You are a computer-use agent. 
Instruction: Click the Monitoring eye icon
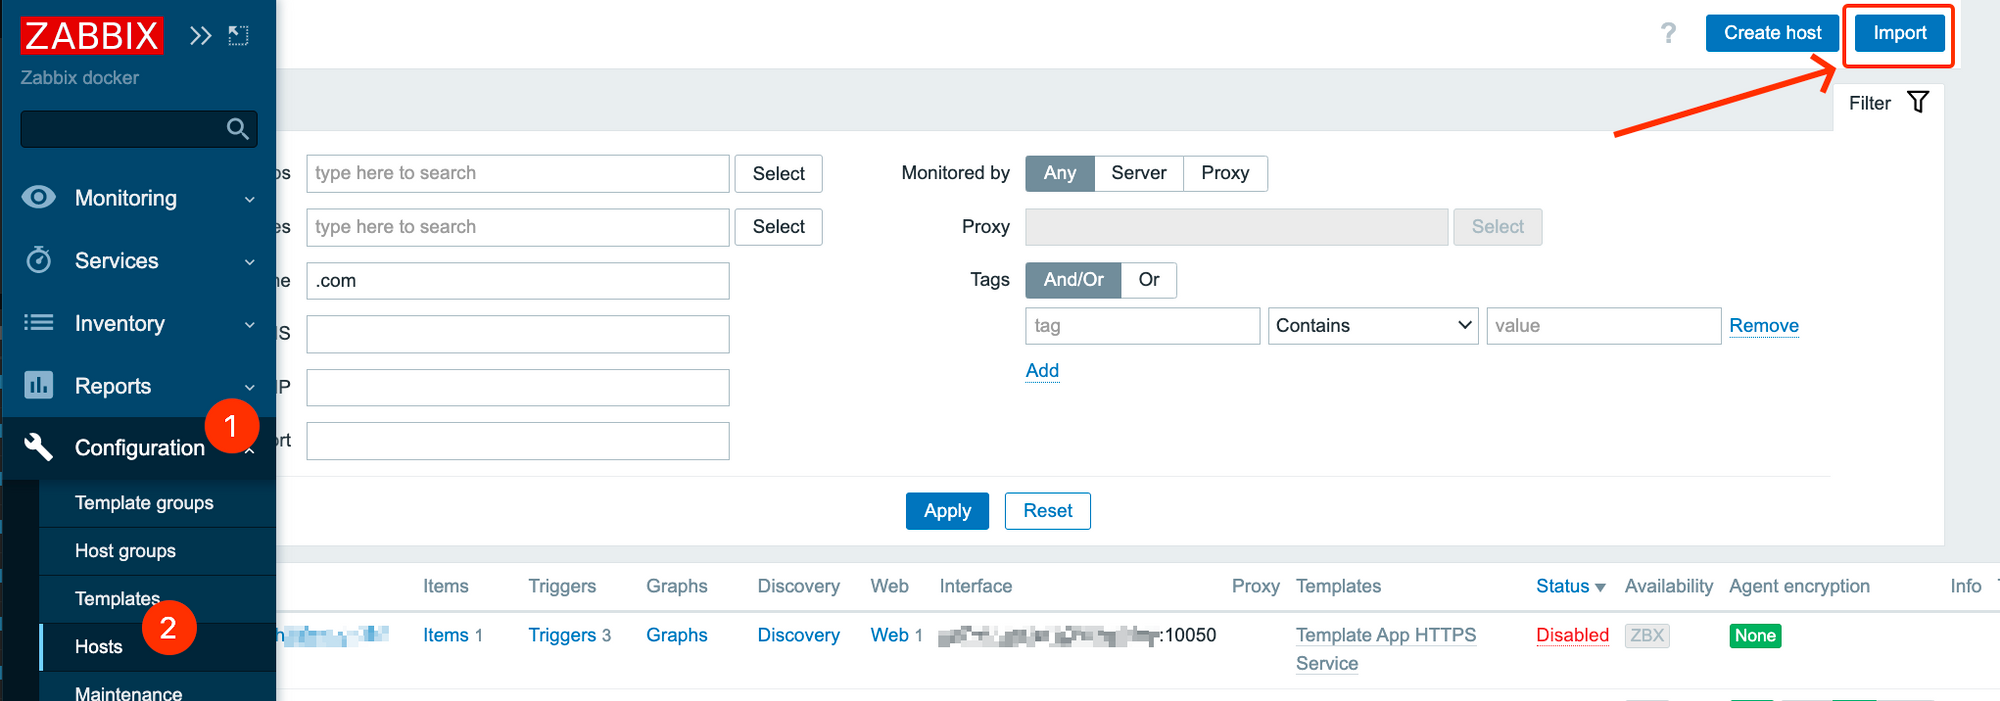39,197
